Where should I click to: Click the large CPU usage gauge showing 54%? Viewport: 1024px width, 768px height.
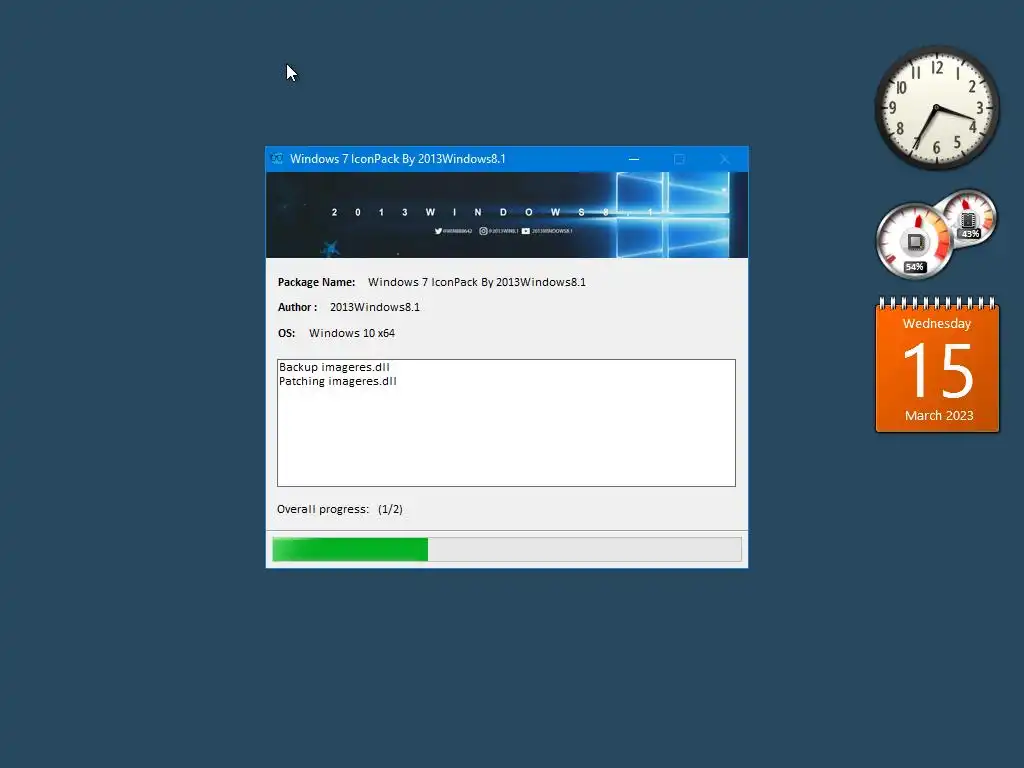(914, 242)
